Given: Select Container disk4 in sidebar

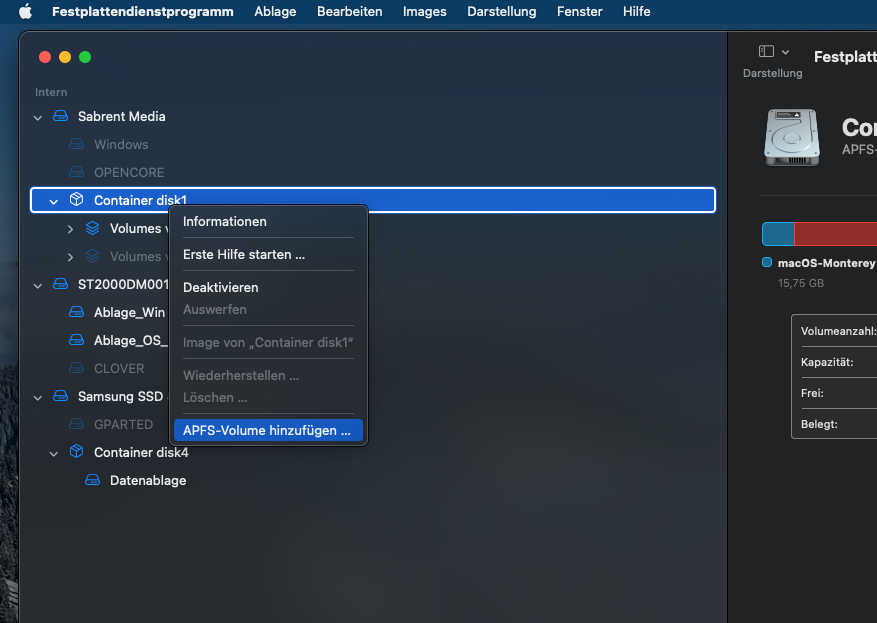Looking at the screenshot, I should (141, 452).
